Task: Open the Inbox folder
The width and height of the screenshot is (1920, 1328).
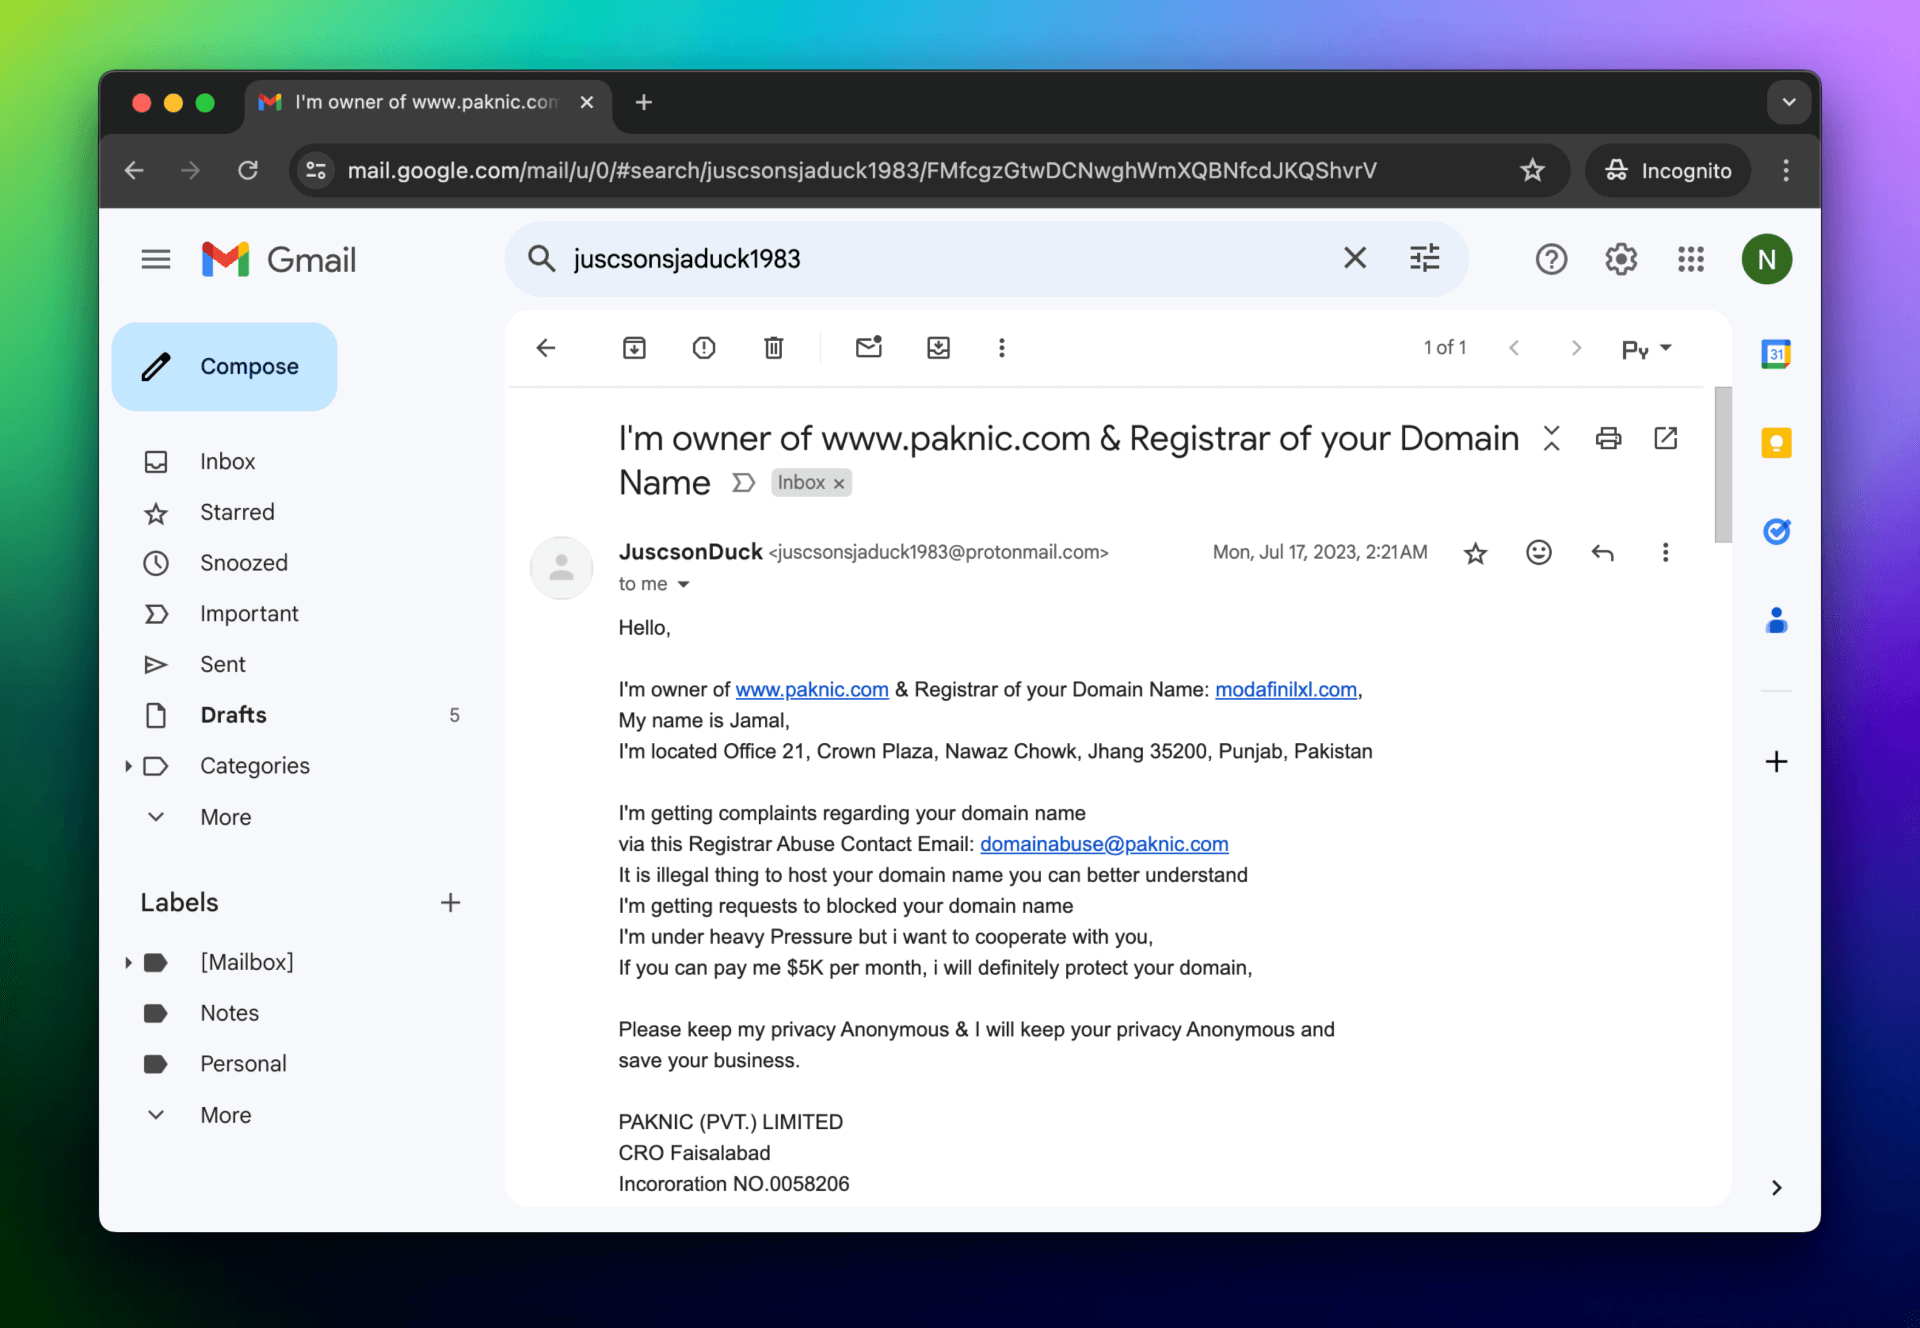Action: (227, 462)
